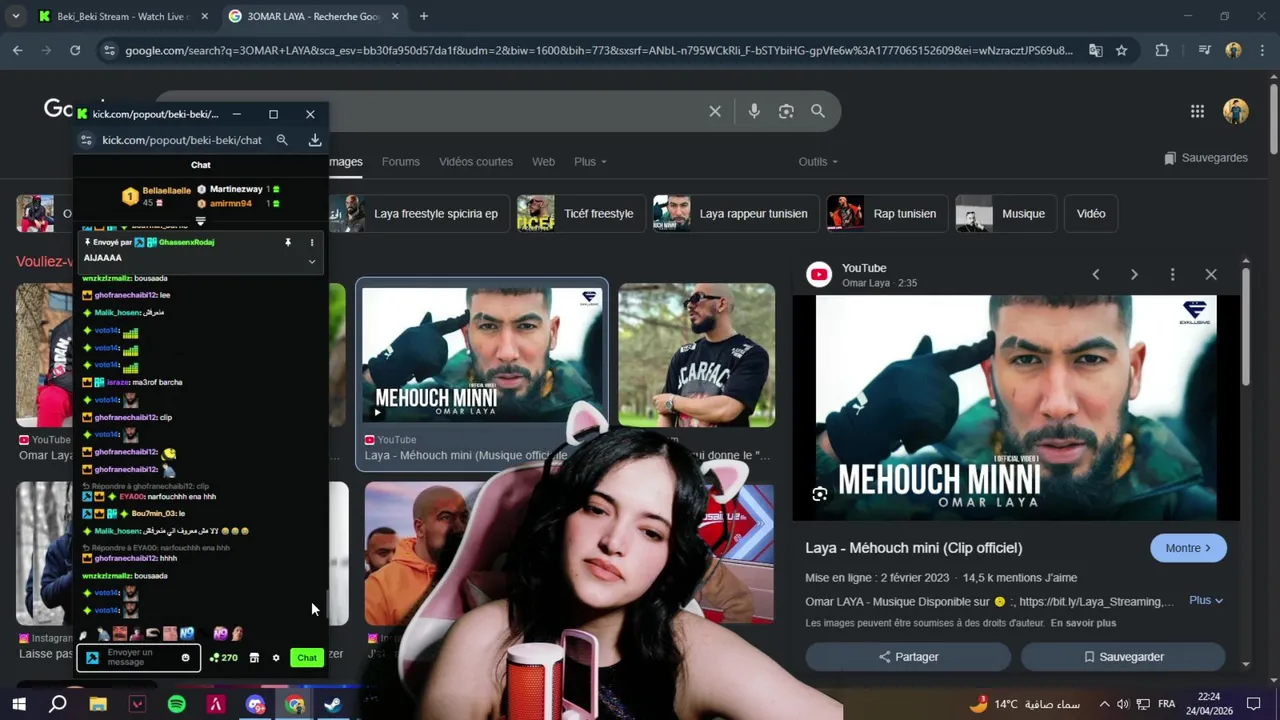Screen dimensions: 1280x720
Task: Select the Musique filter chip
Action: point(1005,213)
